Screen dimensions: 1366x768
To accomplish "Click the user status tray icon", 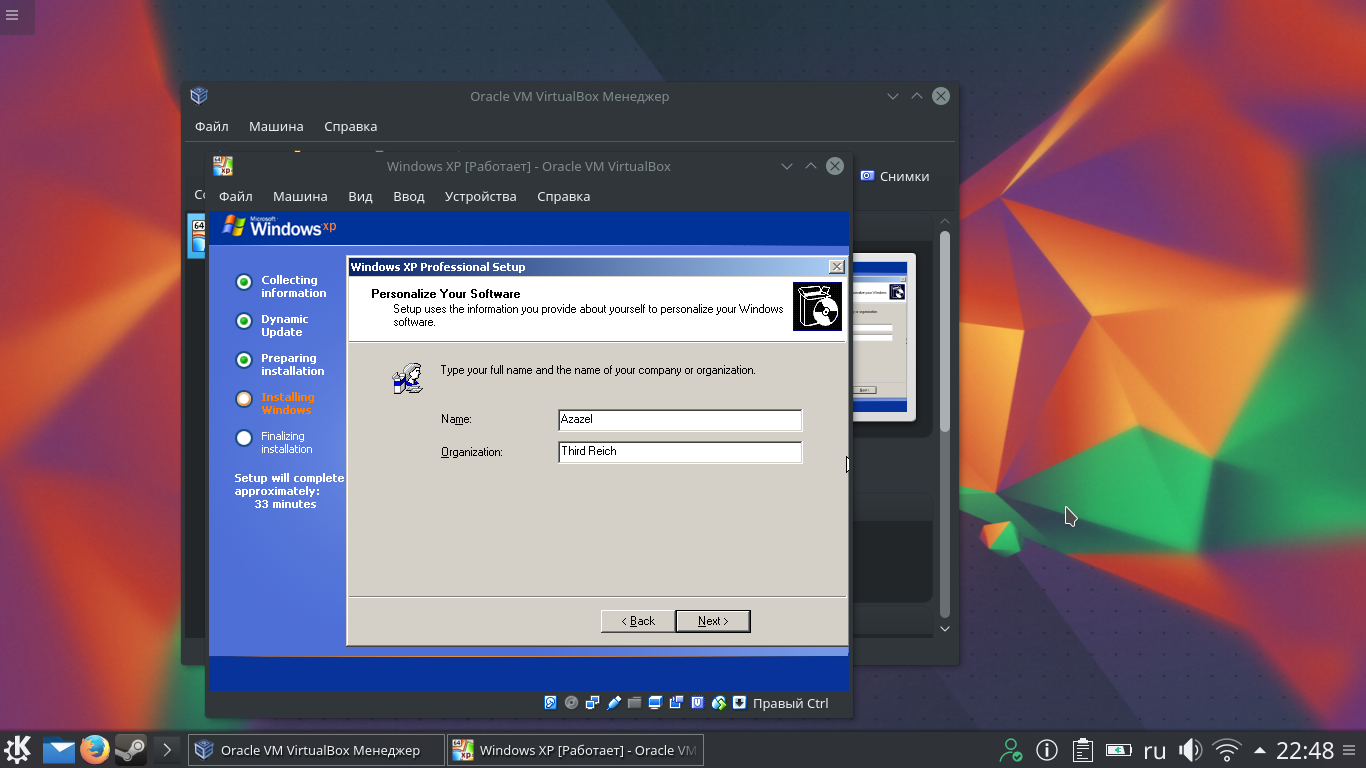I will coord(1011,749).
